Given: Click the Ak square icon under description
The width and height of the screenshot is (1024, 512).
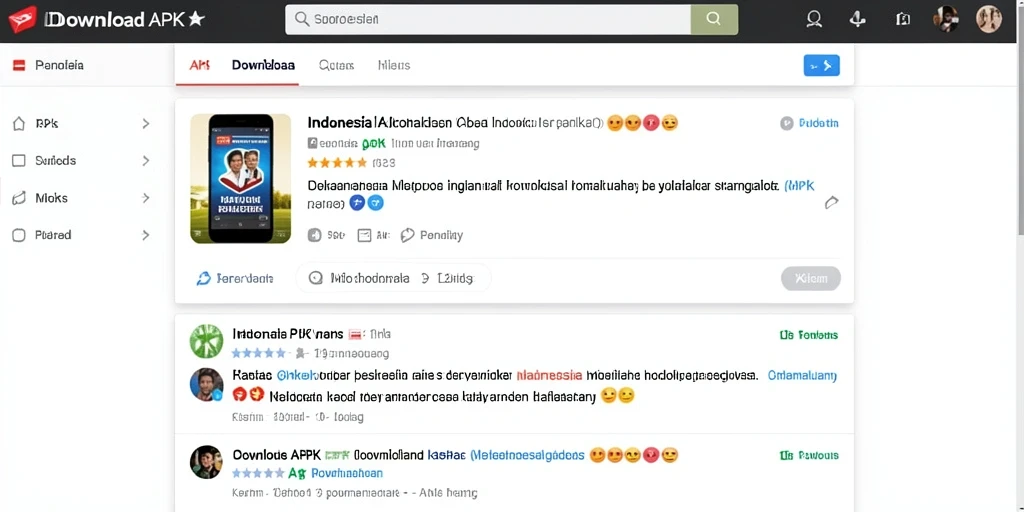Looking at the screenshot, I should (x=364, y=235).
